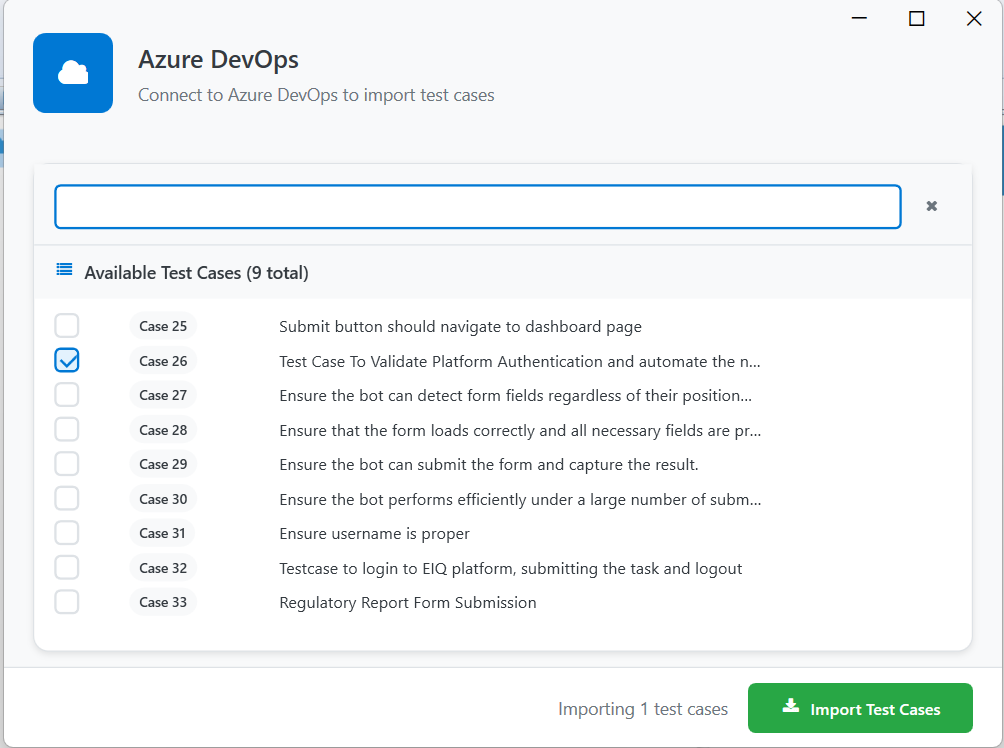
Task: Click the 'Importing 1 test cases' status text
Action: [x=643, y=709]
